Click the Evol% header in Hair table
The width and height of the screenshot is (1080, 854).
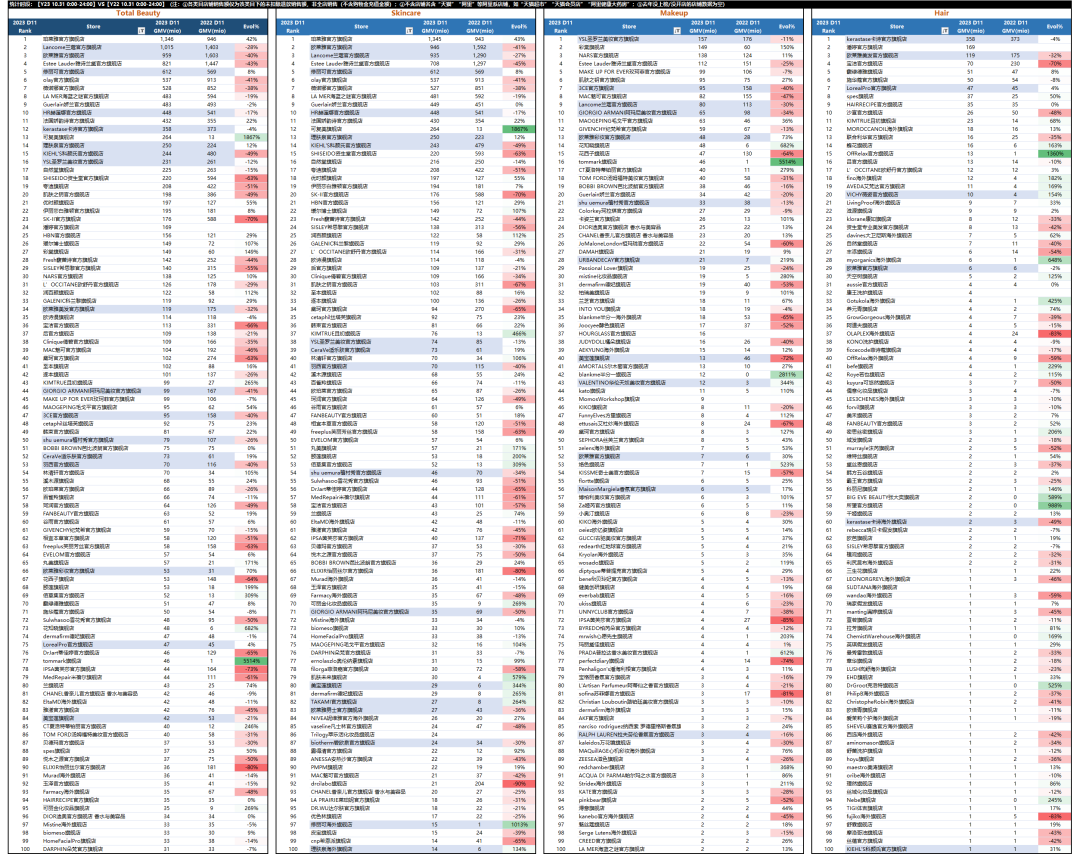[x=1055, y=27]
